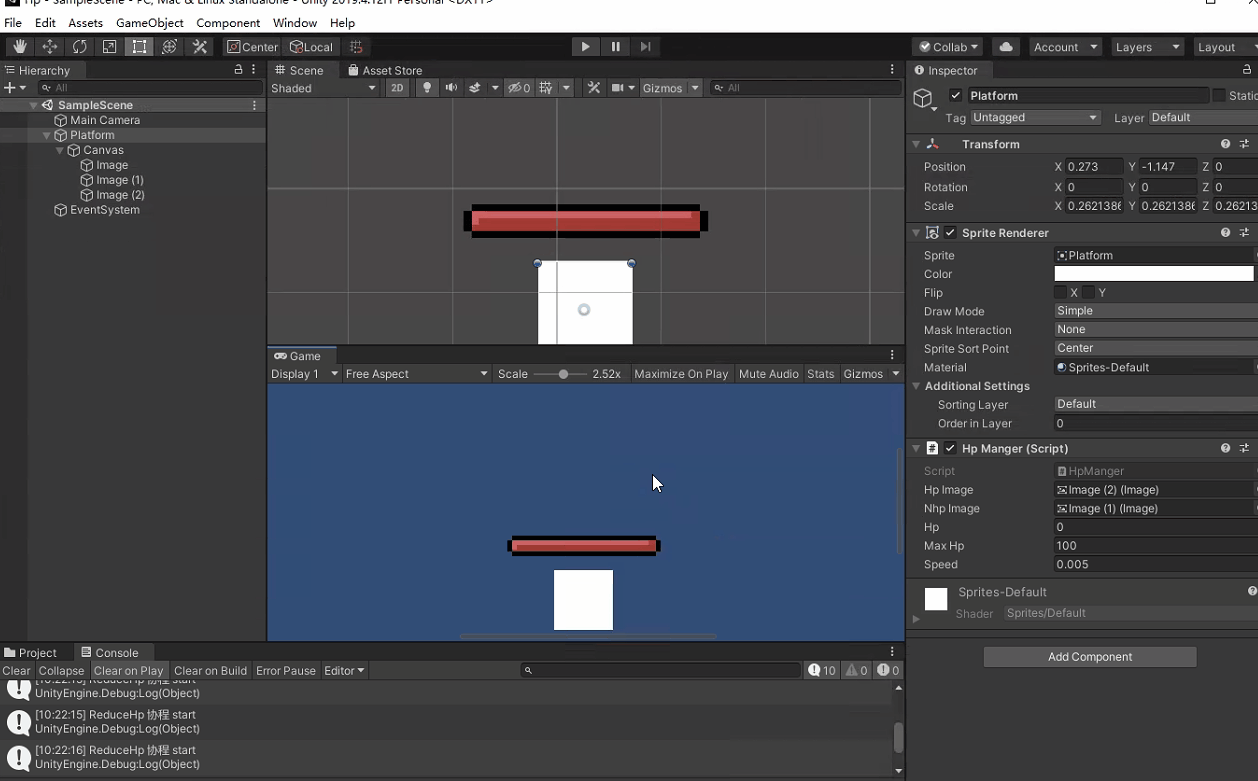Collapse the Platform hierarchy node

click(46, 135)
